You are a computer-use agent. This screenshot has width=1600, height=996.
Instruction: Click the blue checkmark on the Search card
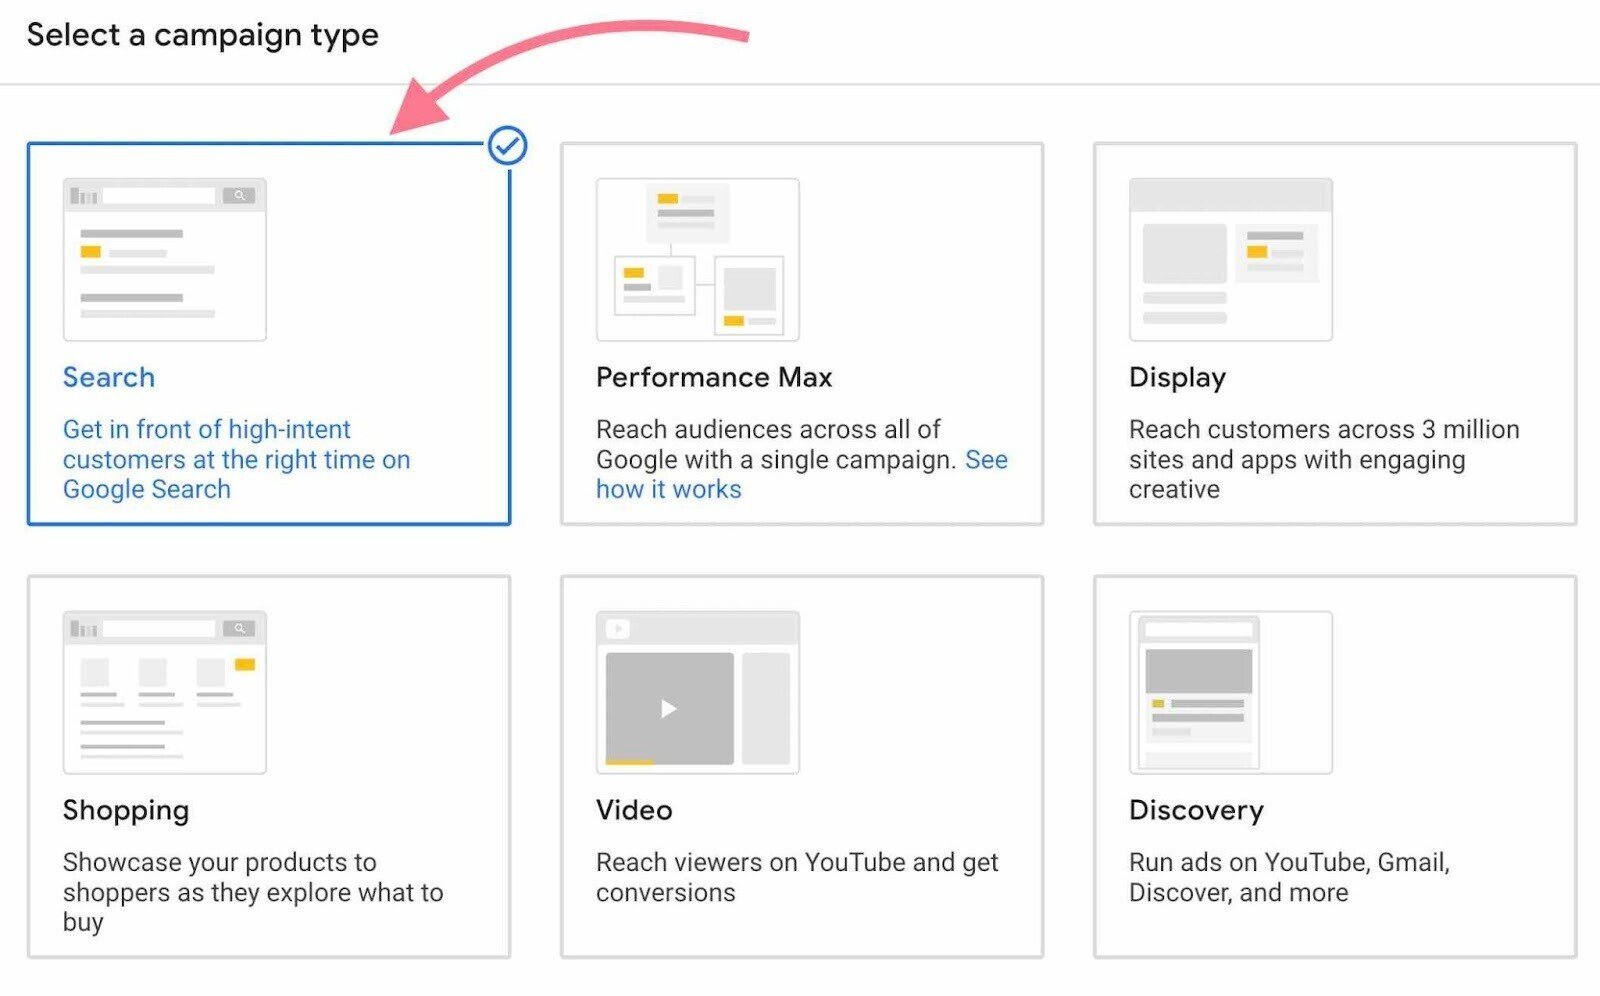506,144
